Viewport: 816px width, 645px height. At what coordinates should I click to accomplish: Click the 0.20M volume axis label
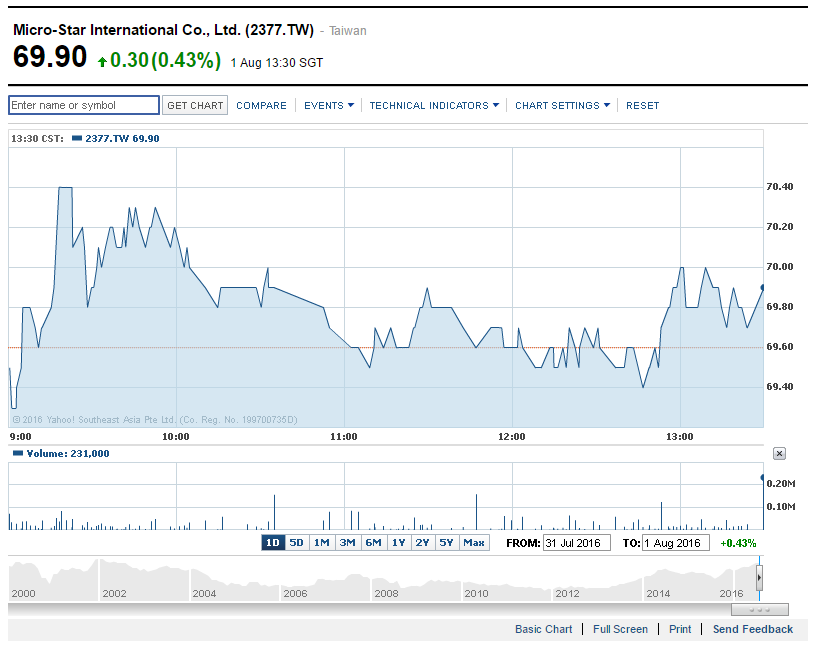tap(781, 484)
